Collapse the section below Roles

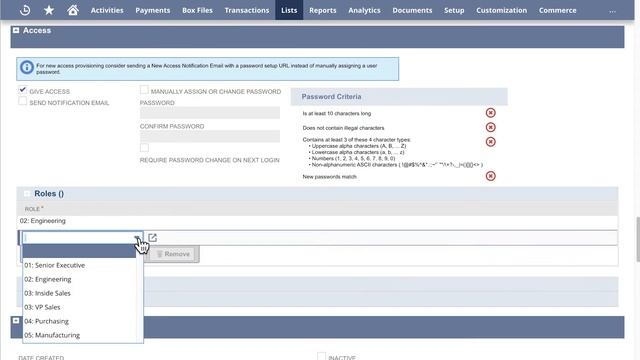tap(16, 321)
